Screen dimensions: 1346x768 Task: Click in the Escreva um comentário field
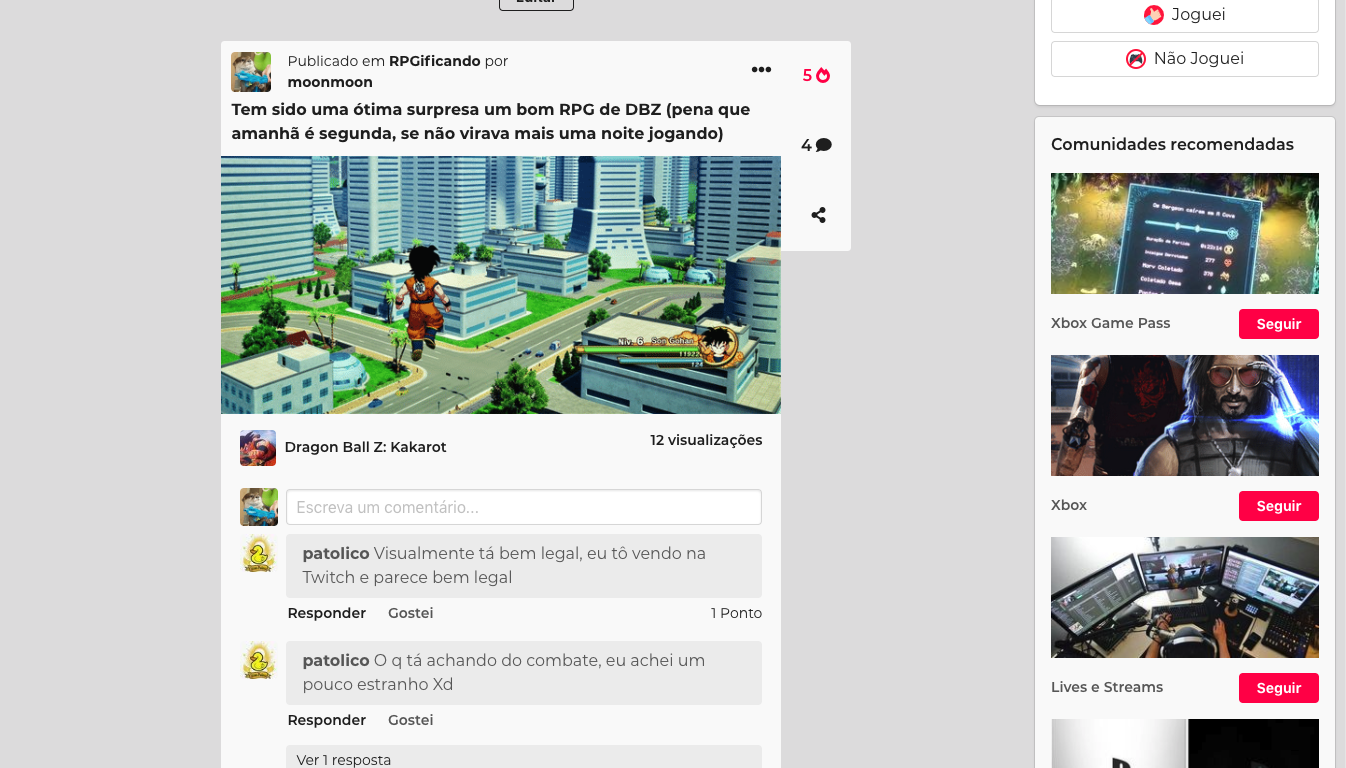(x=524, y=507)
